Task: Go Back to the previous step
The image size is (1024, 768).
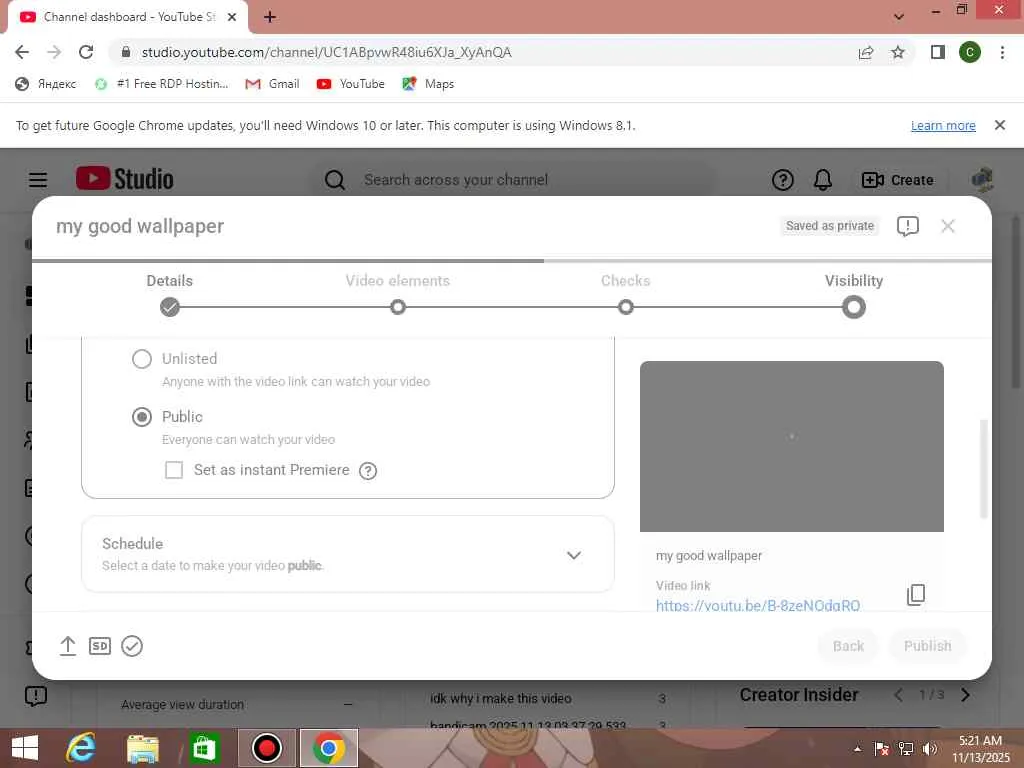Action: click(x=848, y=646)
